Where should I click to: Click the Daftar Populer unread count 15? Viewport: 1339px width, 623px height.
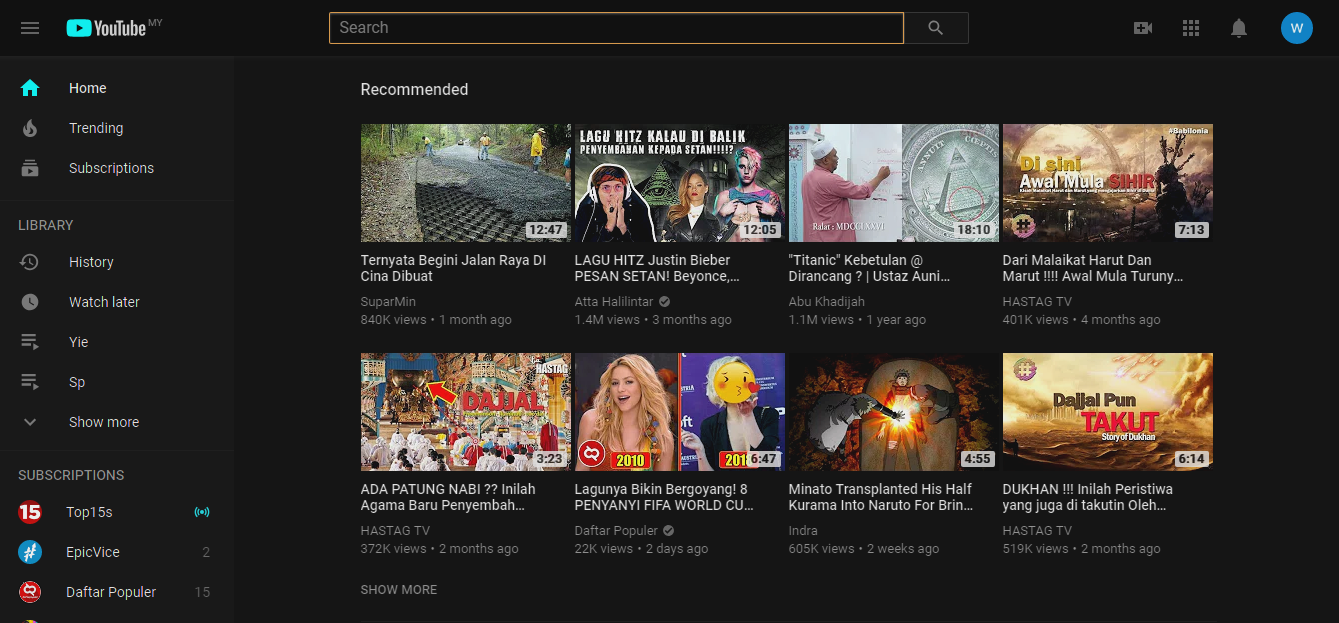point(203,592)
